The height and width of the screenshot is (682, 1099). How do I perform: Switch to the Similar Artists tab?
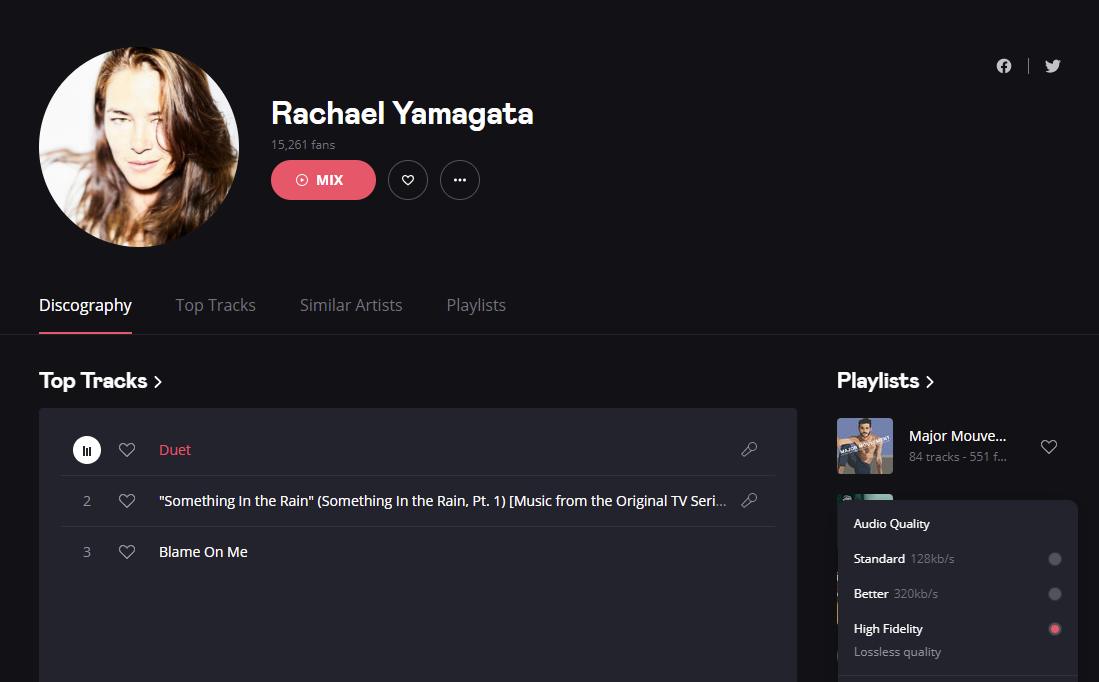coord(351,306)
